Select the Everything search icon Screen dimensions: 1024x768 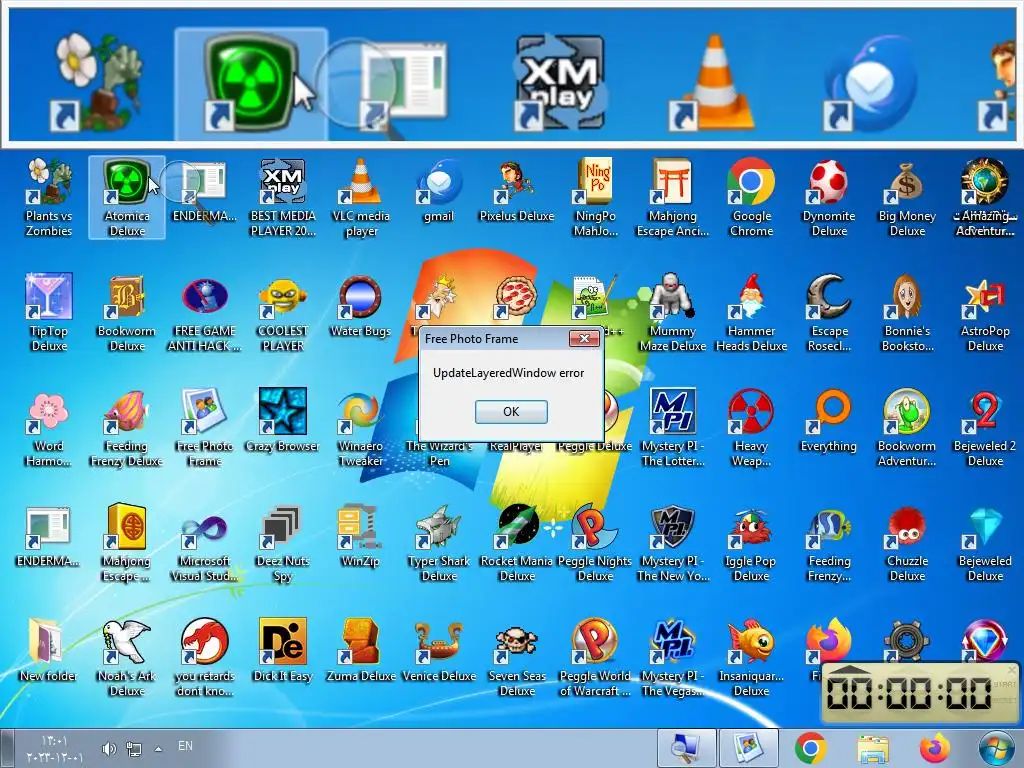click(x=829, y=421)
